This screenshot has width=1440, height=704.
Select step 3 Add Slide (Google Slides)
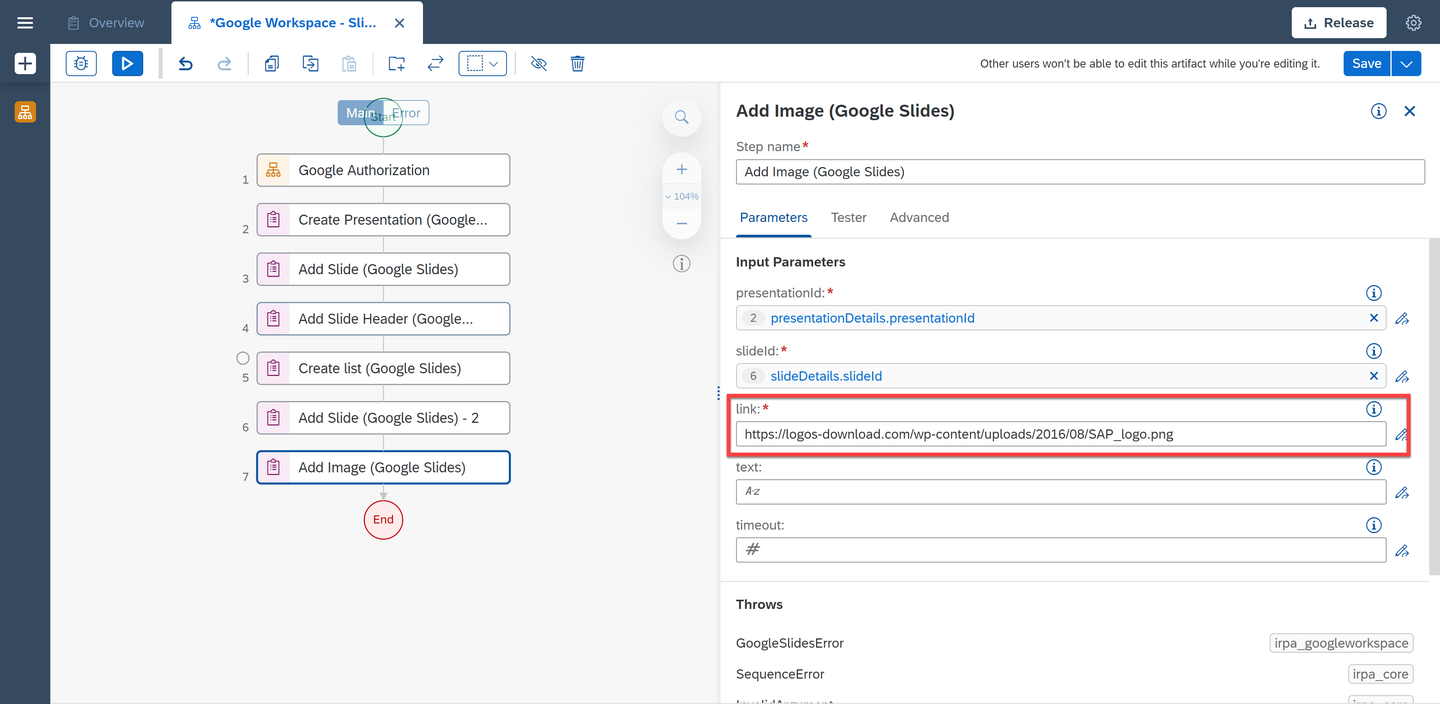[x=383, y=269]
